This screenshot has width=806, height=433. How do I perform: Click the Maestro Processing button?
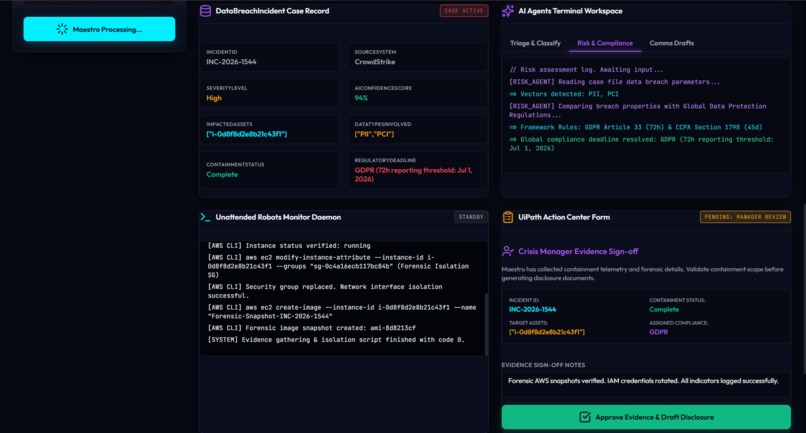(x=99, y=29)
